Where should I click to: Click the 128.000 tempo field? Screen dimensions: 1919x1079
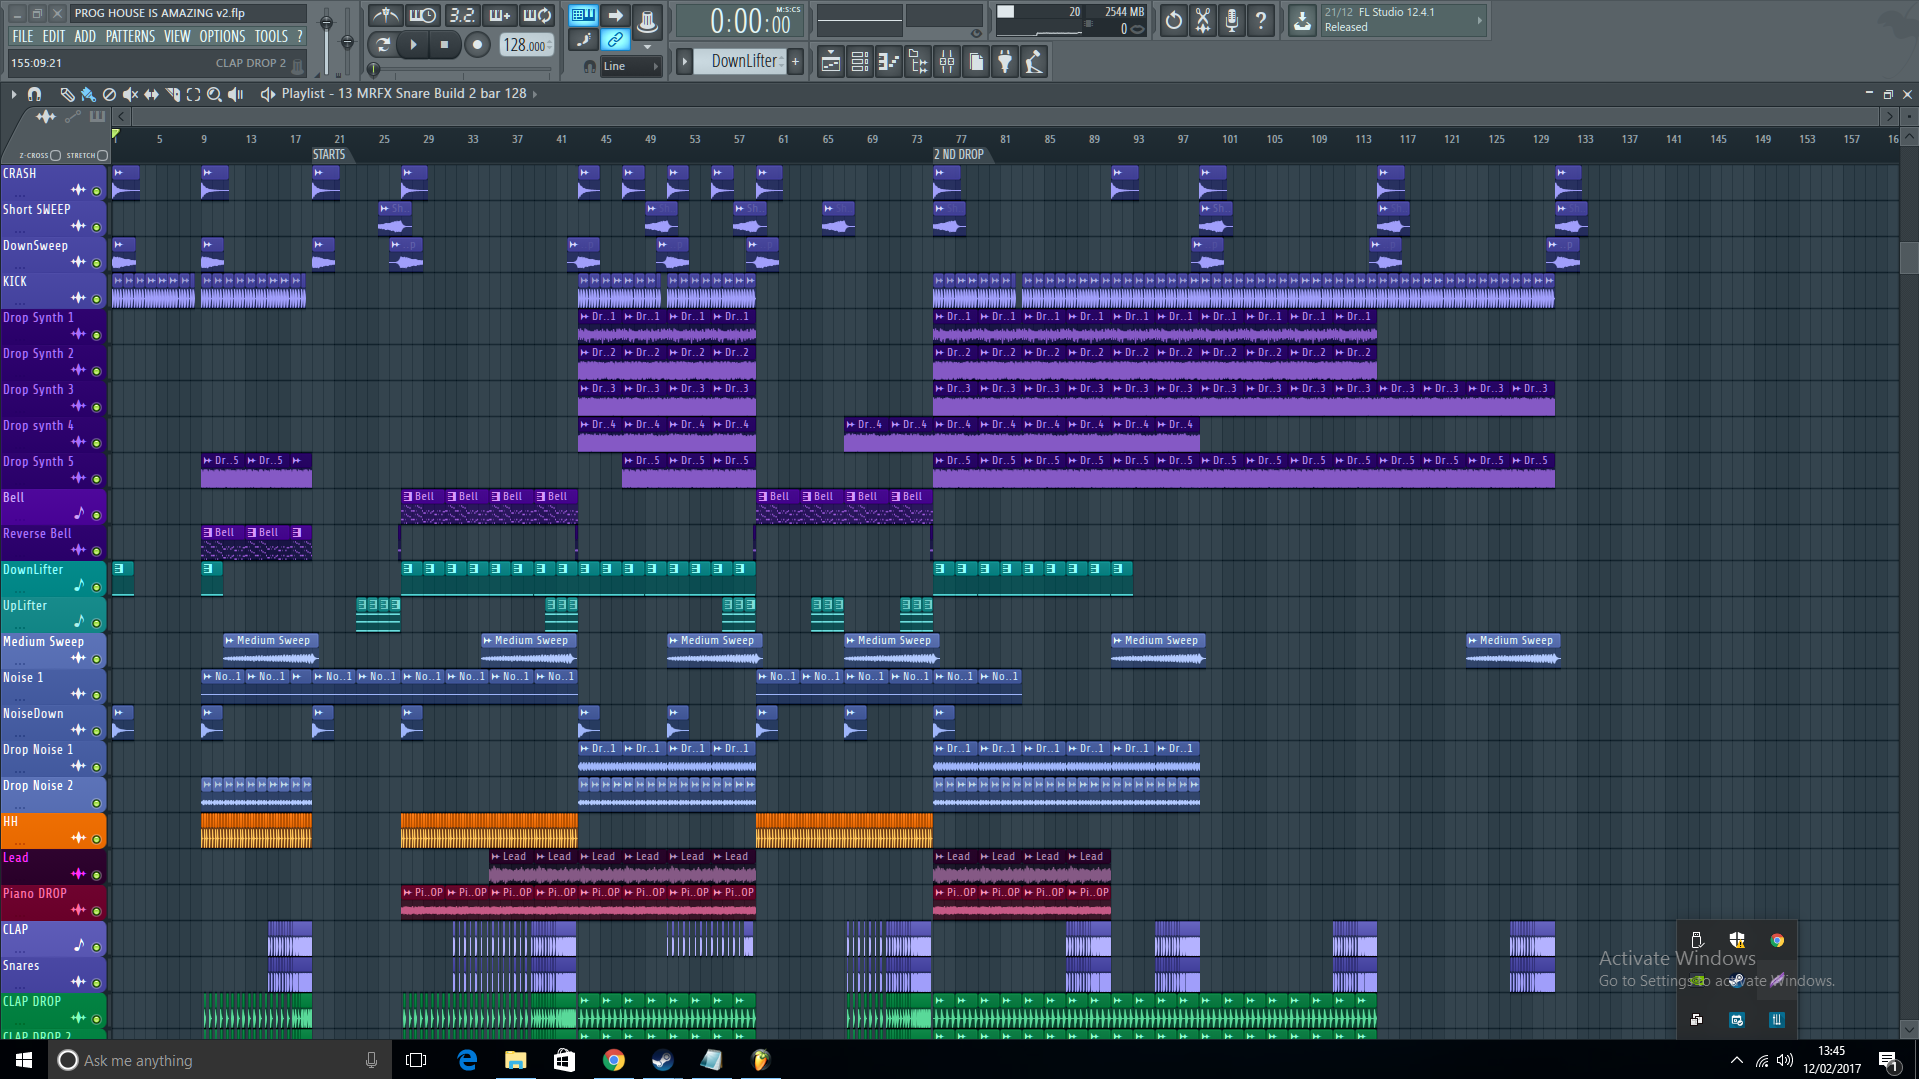click(525, 45)
